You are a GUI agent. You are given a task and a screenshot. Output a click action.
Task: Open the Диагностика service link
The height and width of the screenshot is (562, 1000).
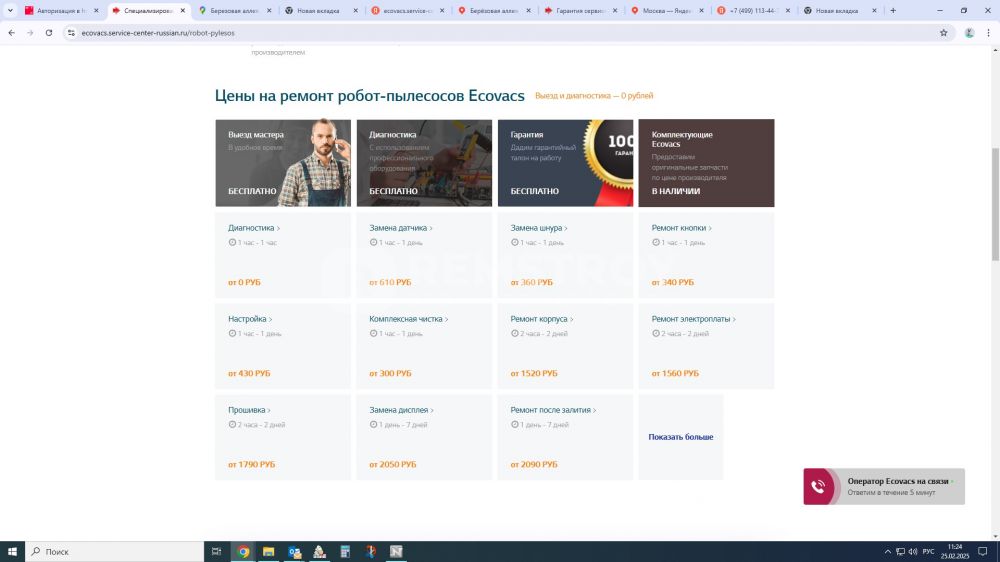pos(254,228)
